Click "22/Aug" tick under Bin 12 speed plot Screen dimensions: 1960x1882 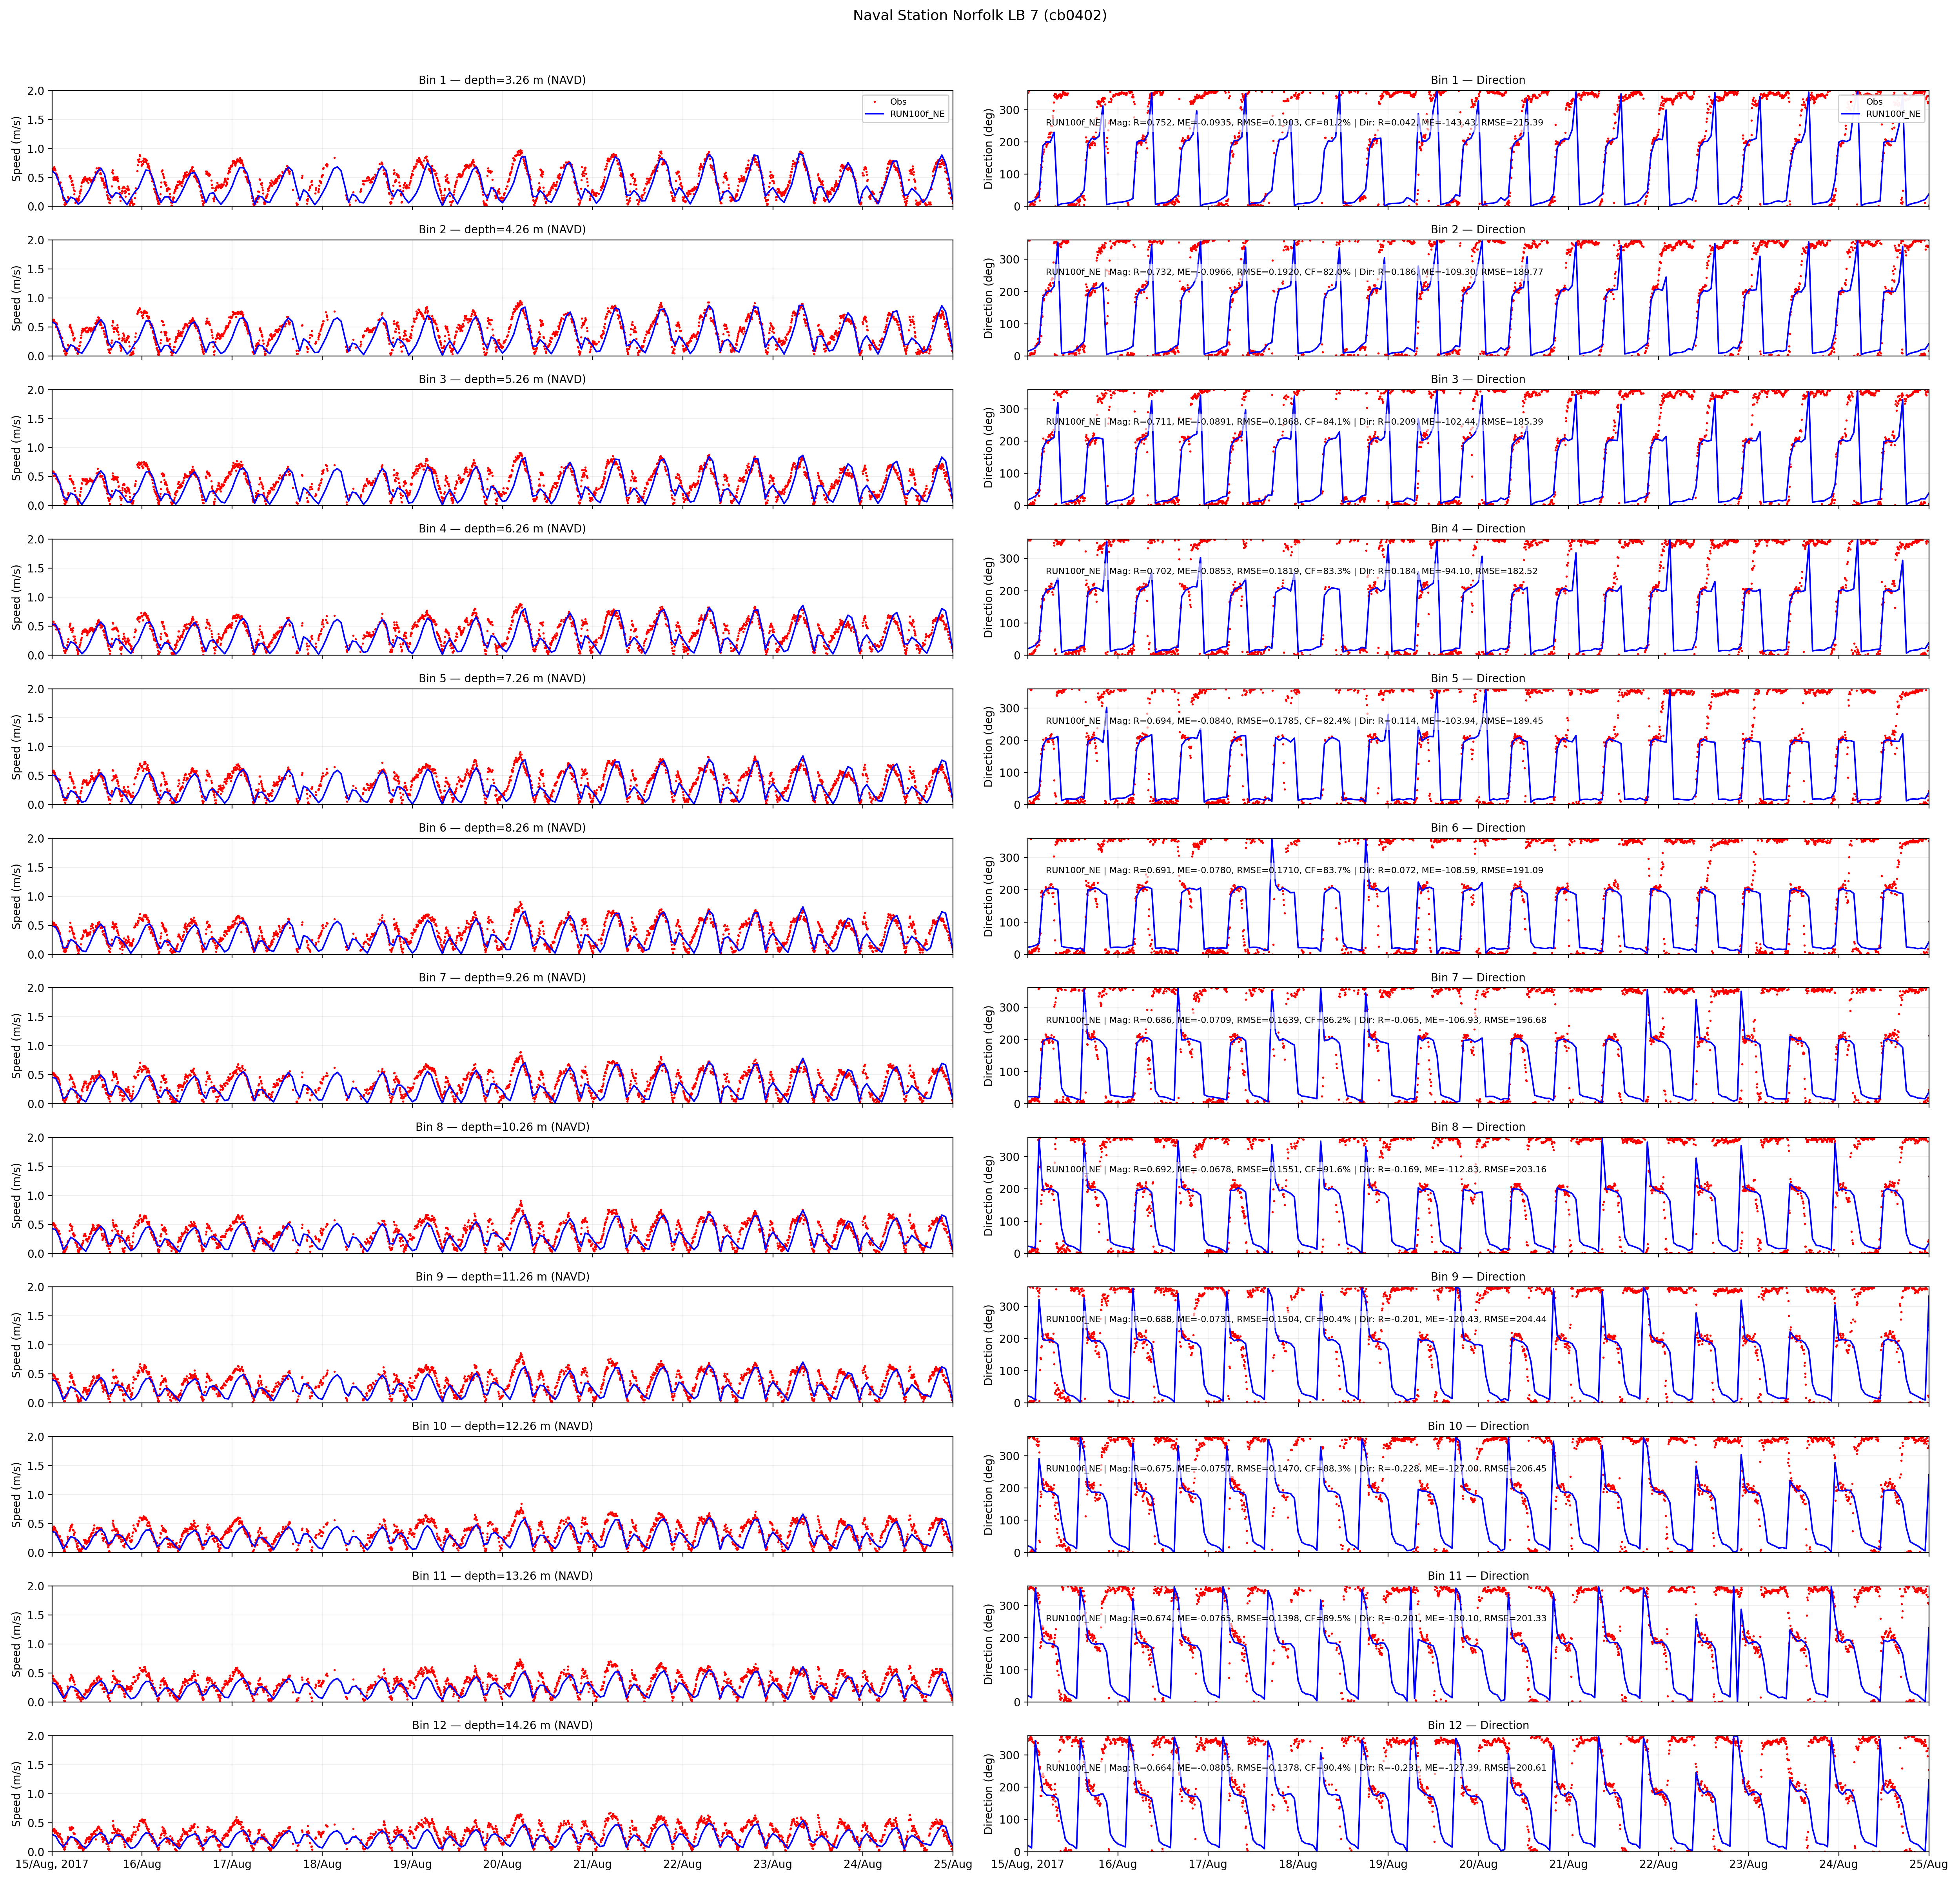pos(682,1864)
